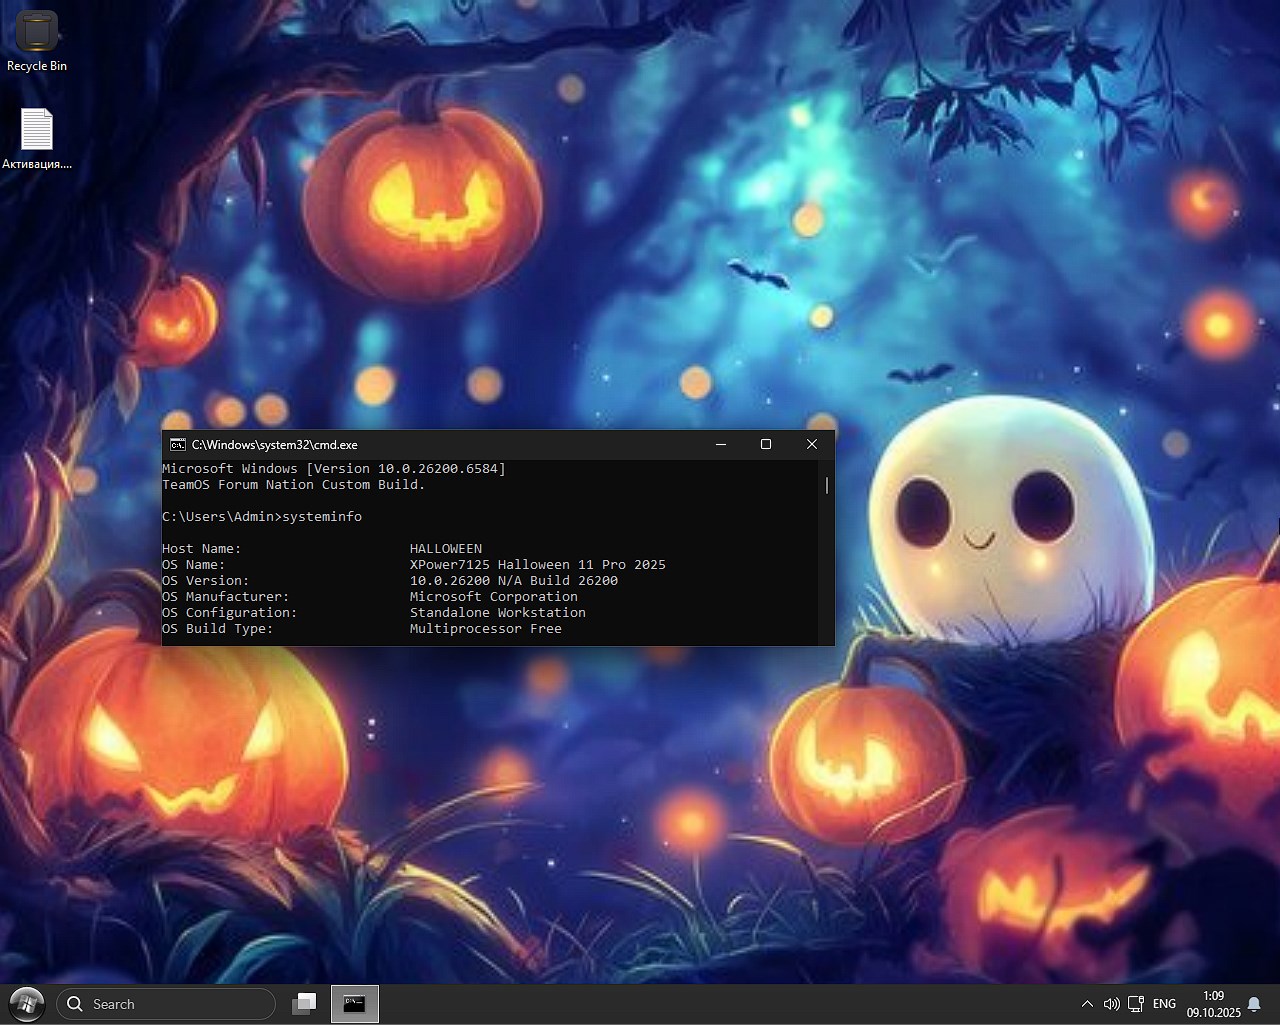Show notifications via the bell icon
Screen dimensions: 1280x1025
(1254, 1004)
